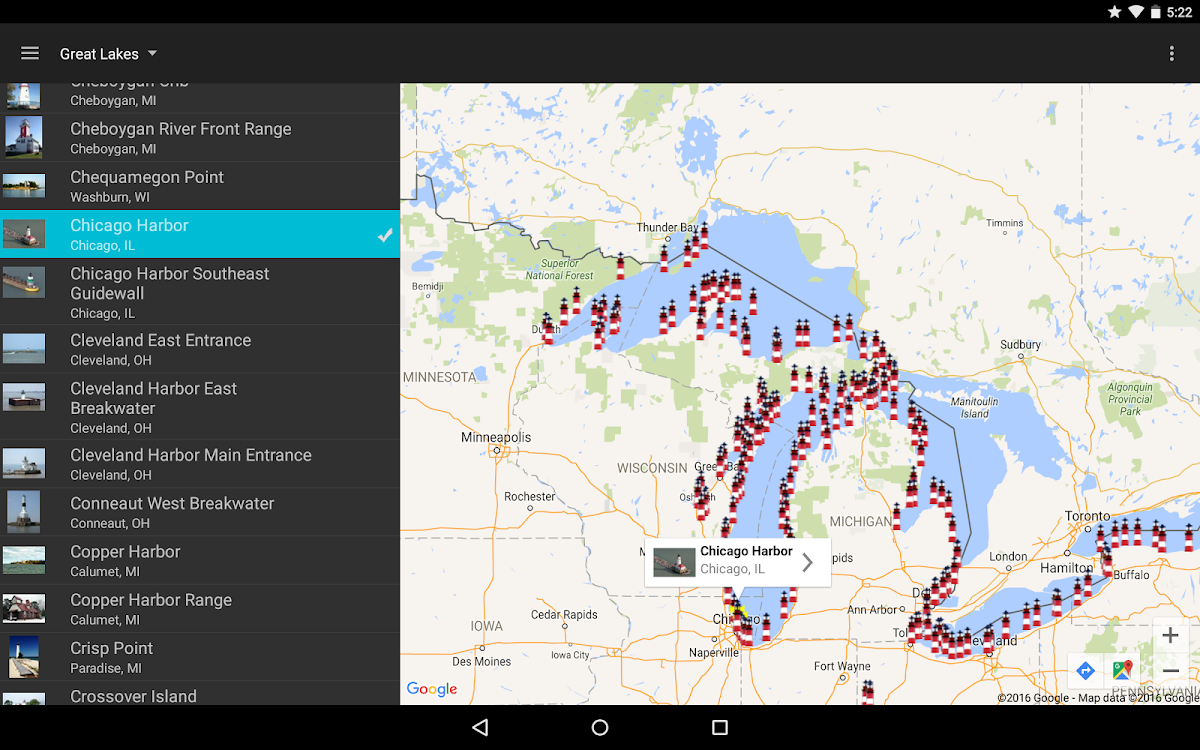This screenshot has height=750, width=1200.
Task: Open location in Google Maps app
Action: [x=1122, y=670]
